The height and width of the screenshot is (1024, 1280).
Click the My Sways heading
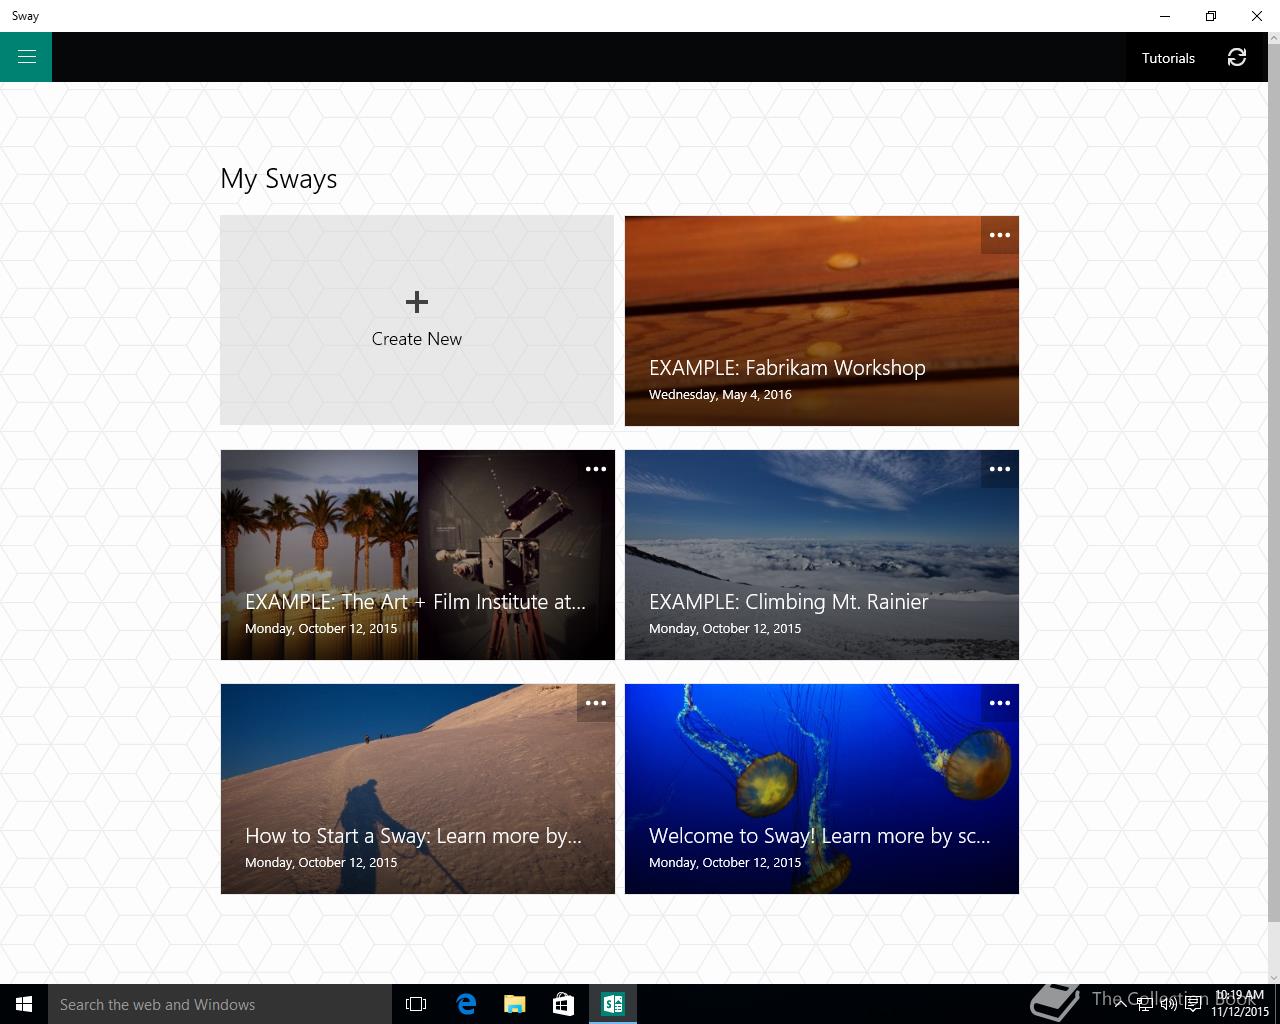[x=279, y=179]
